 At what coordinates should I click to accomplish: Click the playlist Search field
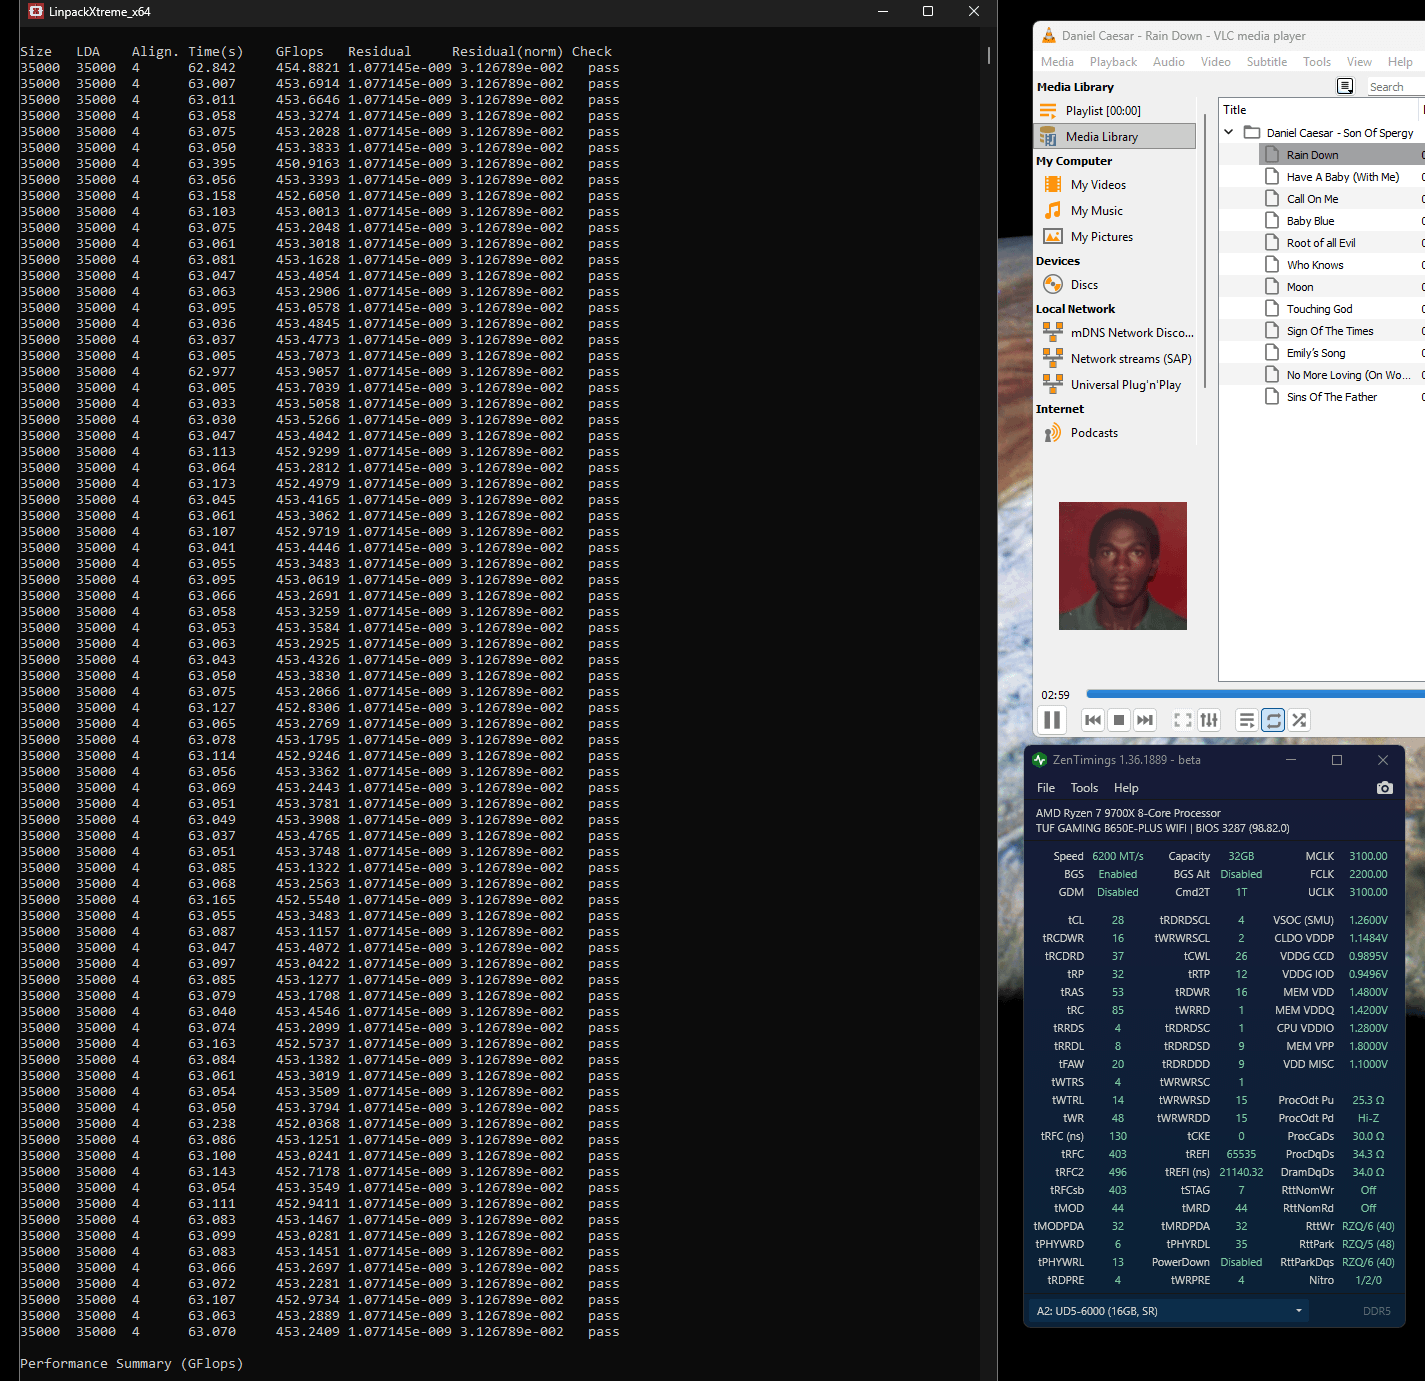[x=1394, y=87]
